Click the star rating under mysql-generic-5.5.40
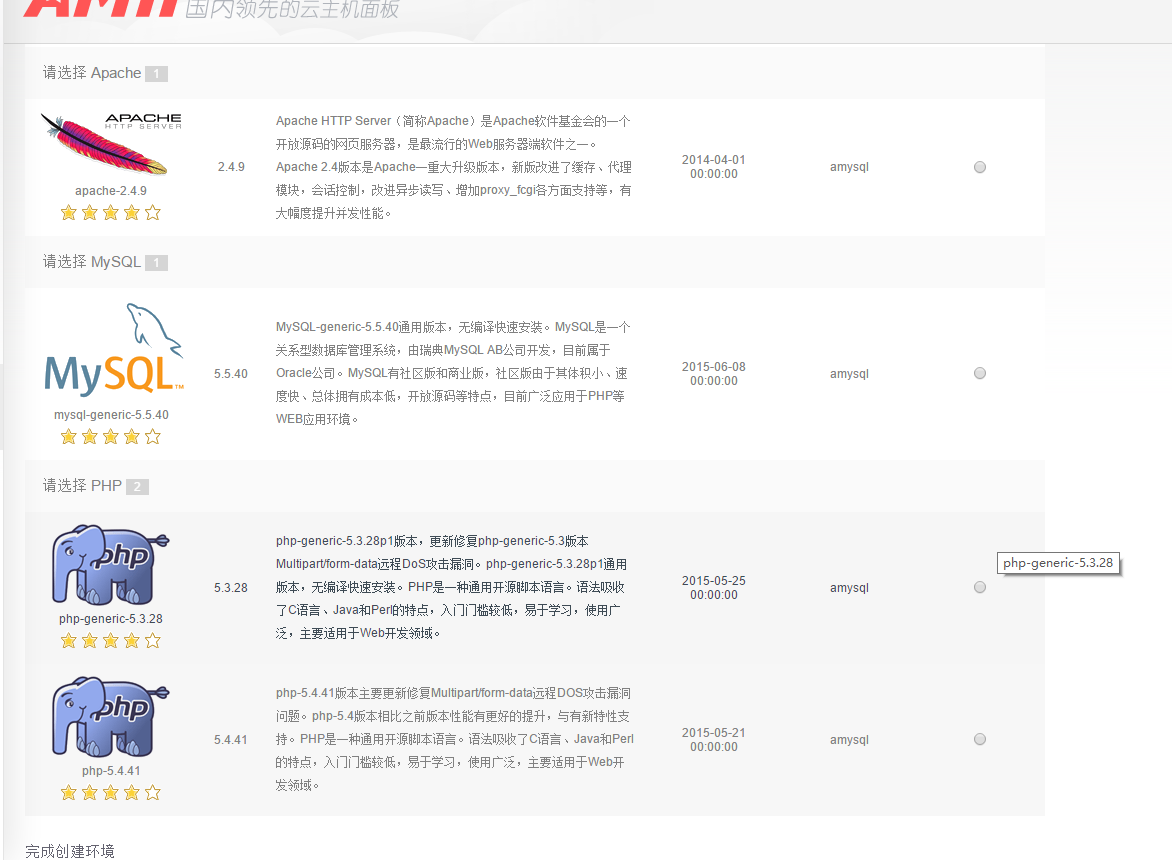 tap(110, 436)
